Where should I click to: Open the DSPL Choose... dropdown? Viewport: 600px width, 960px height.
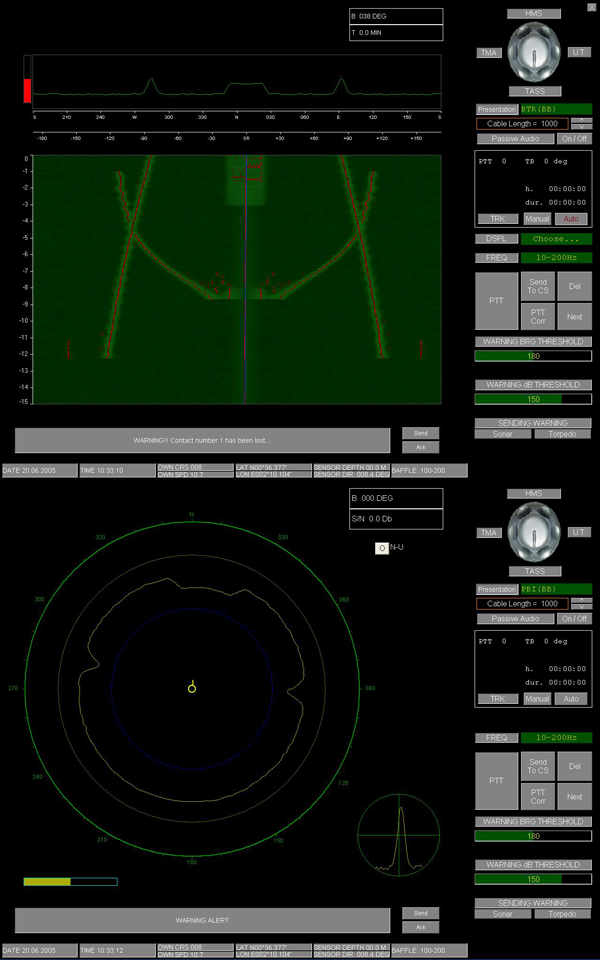[556, 239]
